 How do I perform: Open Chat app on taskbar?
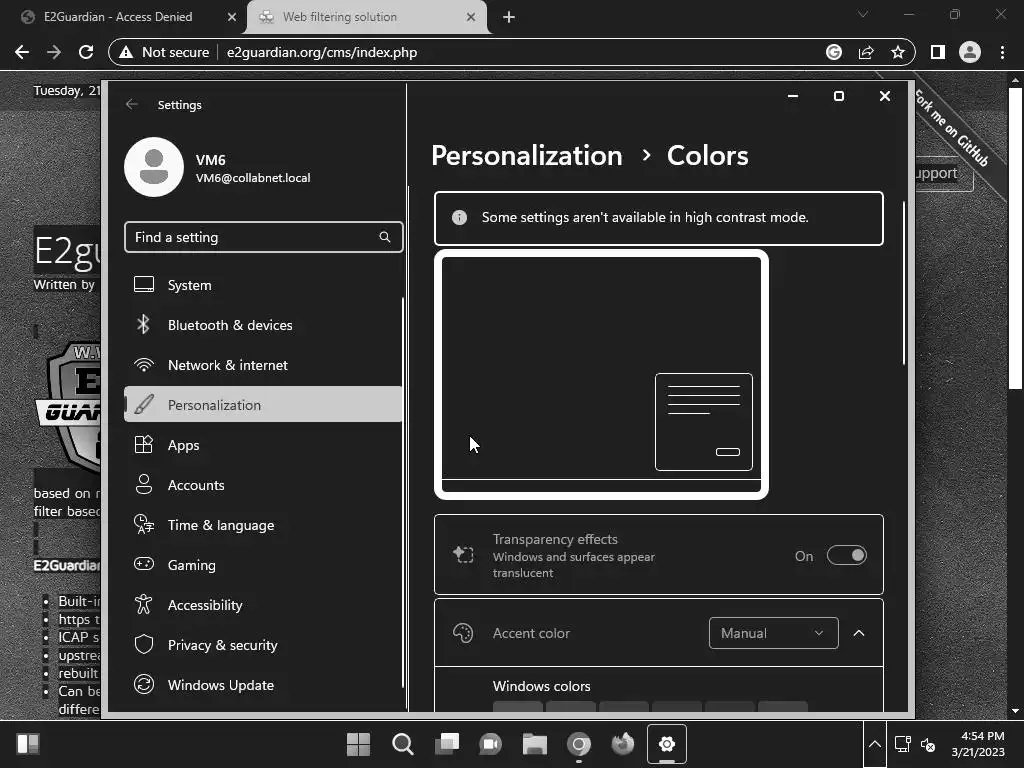[490, 744]
